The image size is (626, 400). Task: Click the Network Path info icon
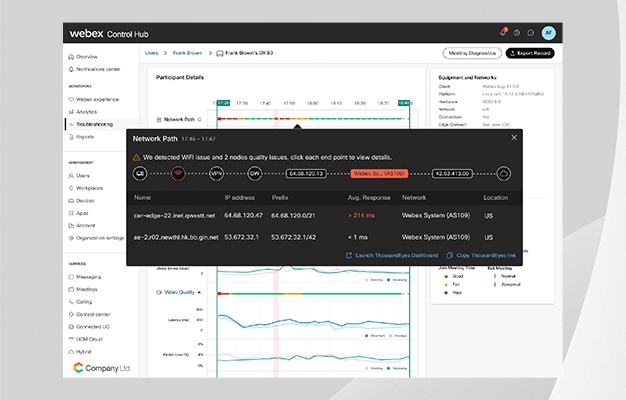[x=200, y=119]
